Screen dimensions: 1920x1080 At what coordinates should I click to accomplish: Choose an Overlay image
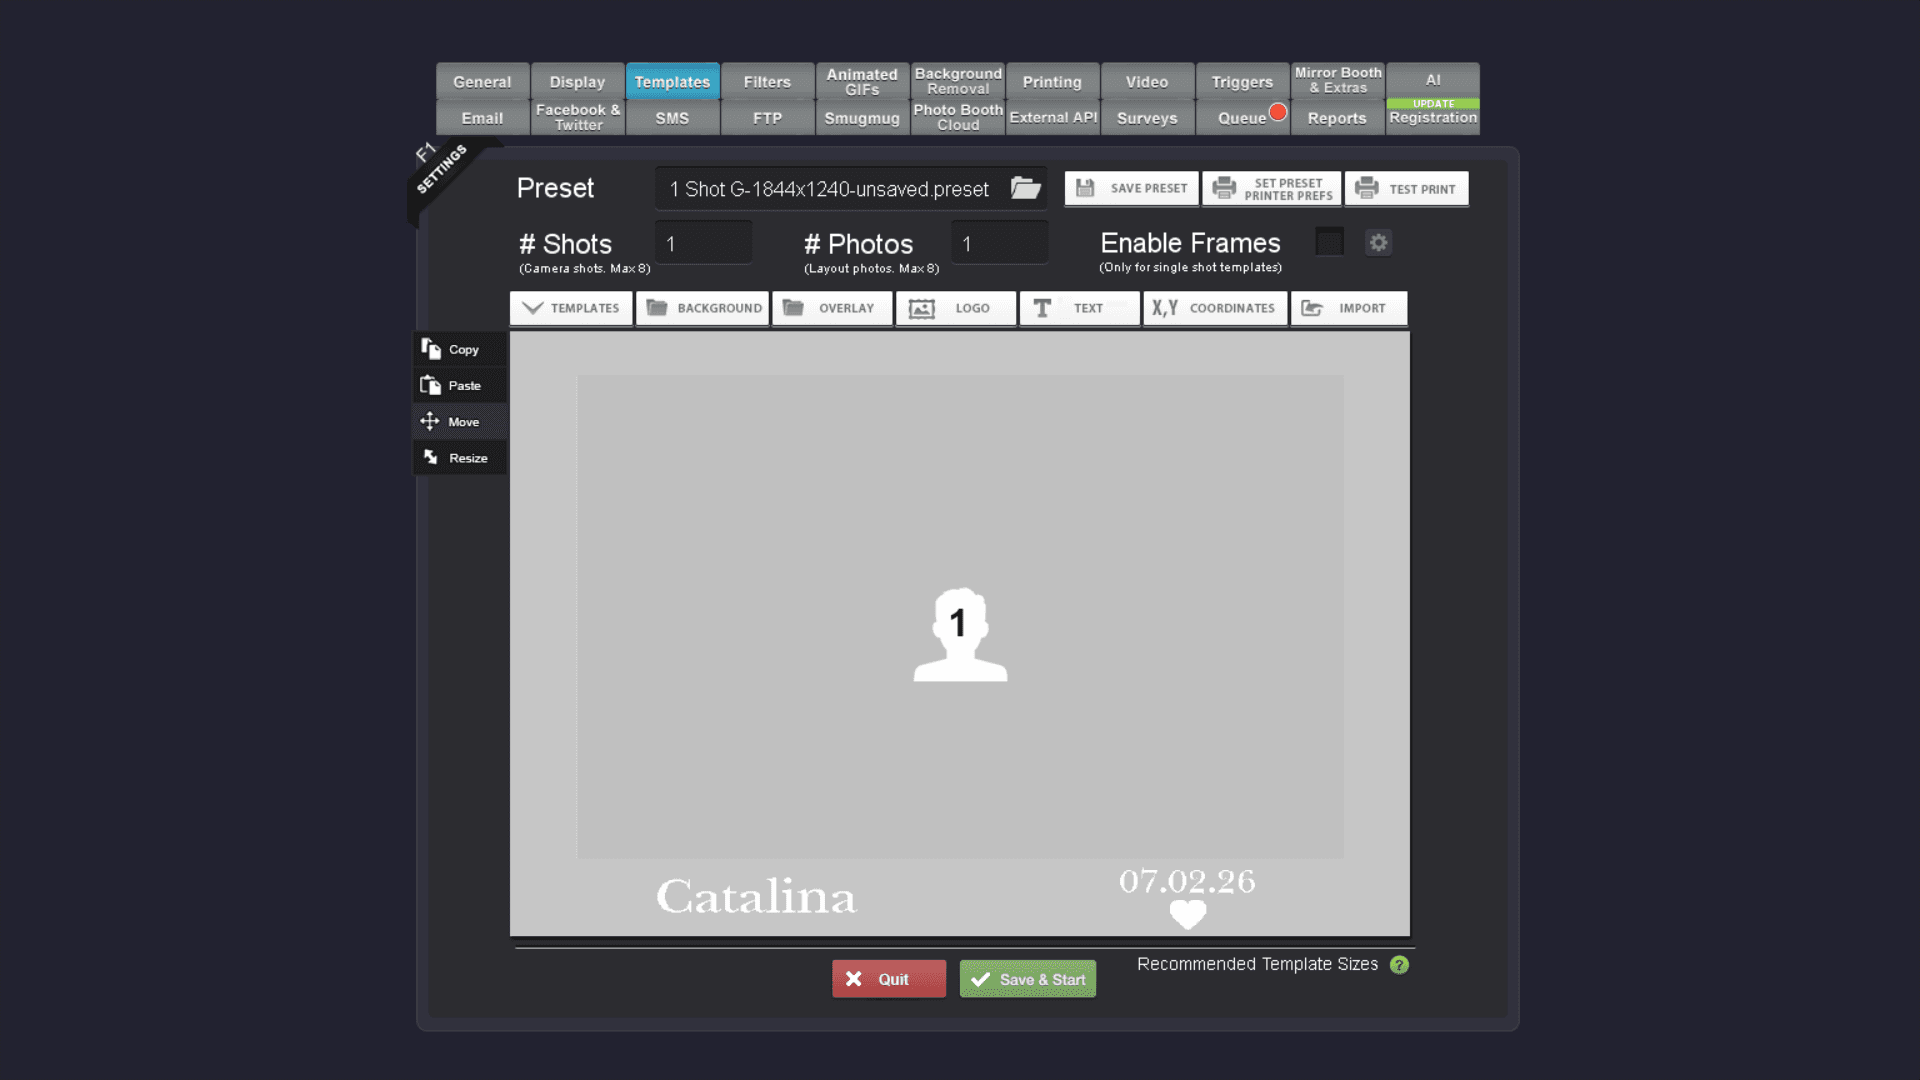pos(832,308)
